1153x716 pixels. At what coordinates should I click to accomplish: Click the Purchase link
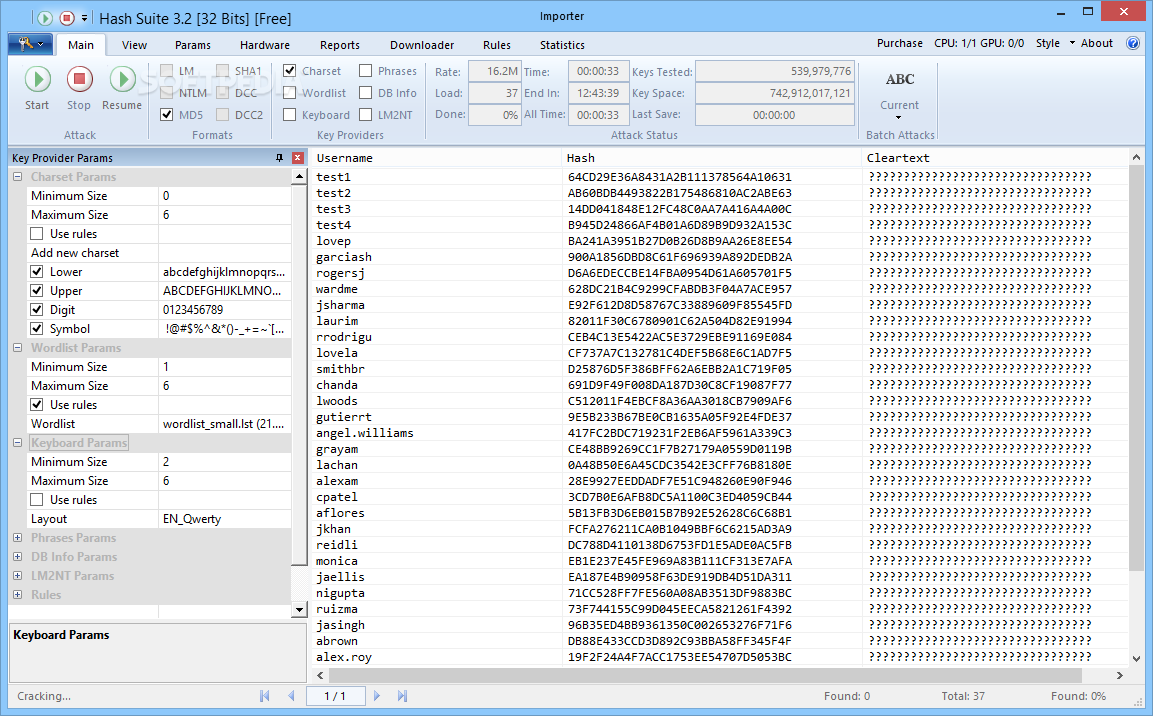pos(899,44)
